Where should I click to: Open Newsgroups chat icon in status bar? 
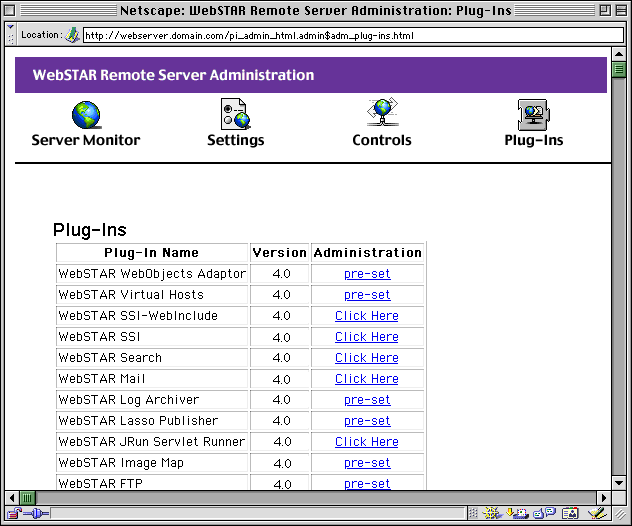click(x=545, y=513)
